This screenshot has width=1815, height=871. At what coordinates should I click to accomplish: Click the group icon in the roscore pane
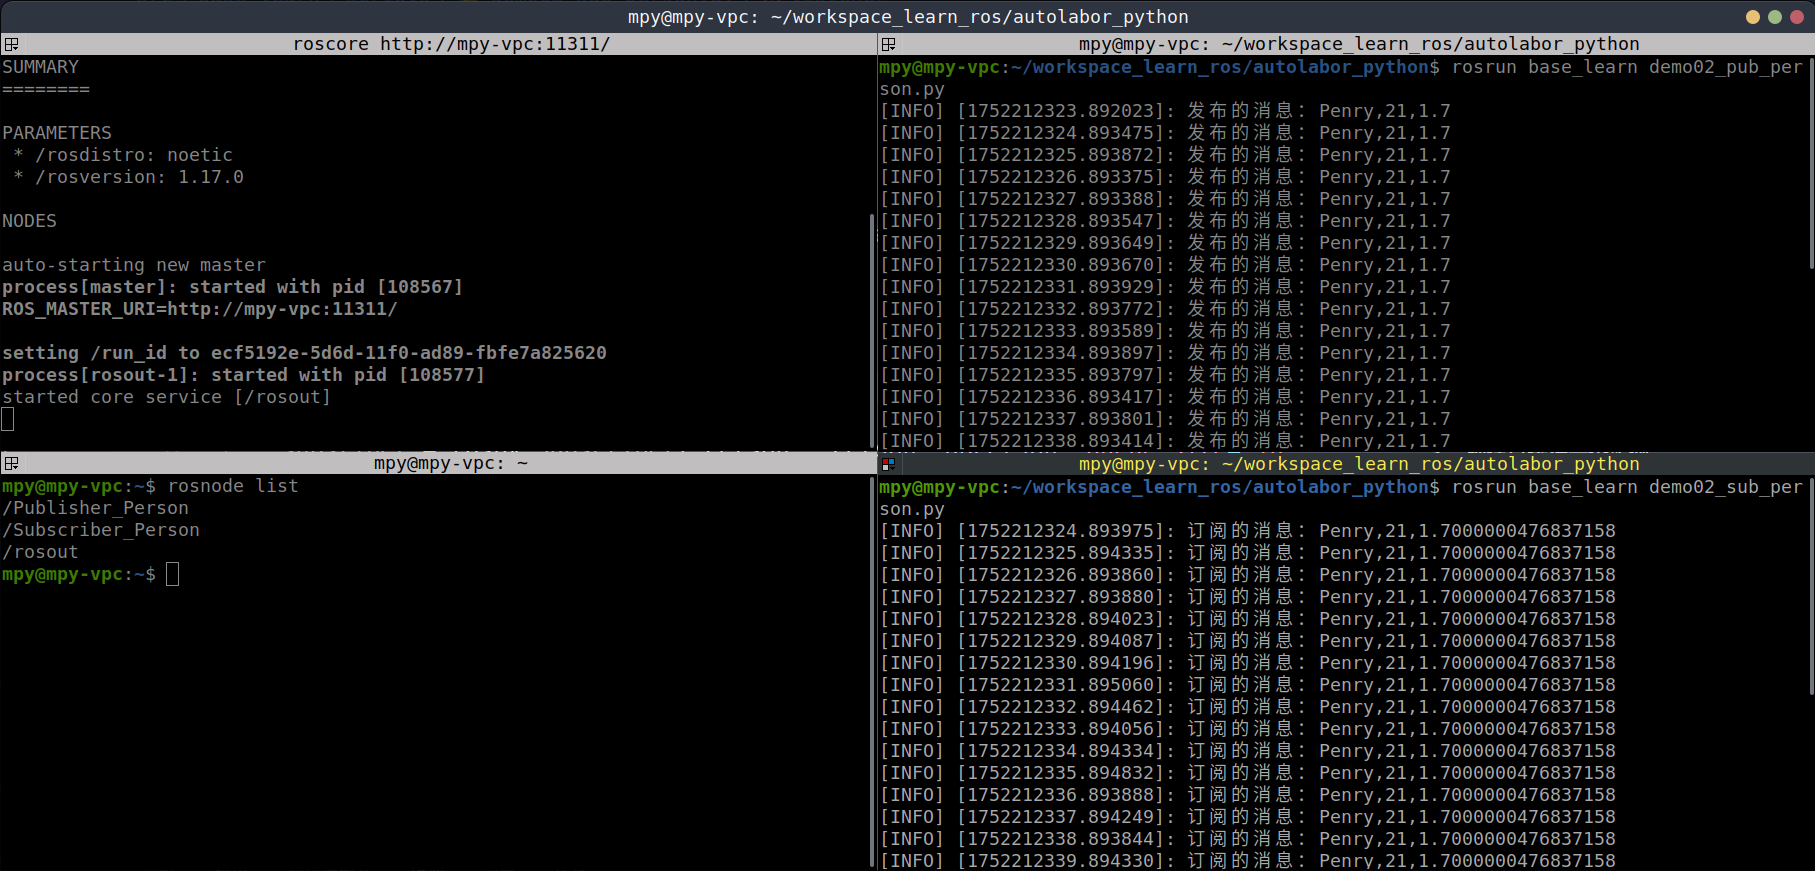coord(11,44)
